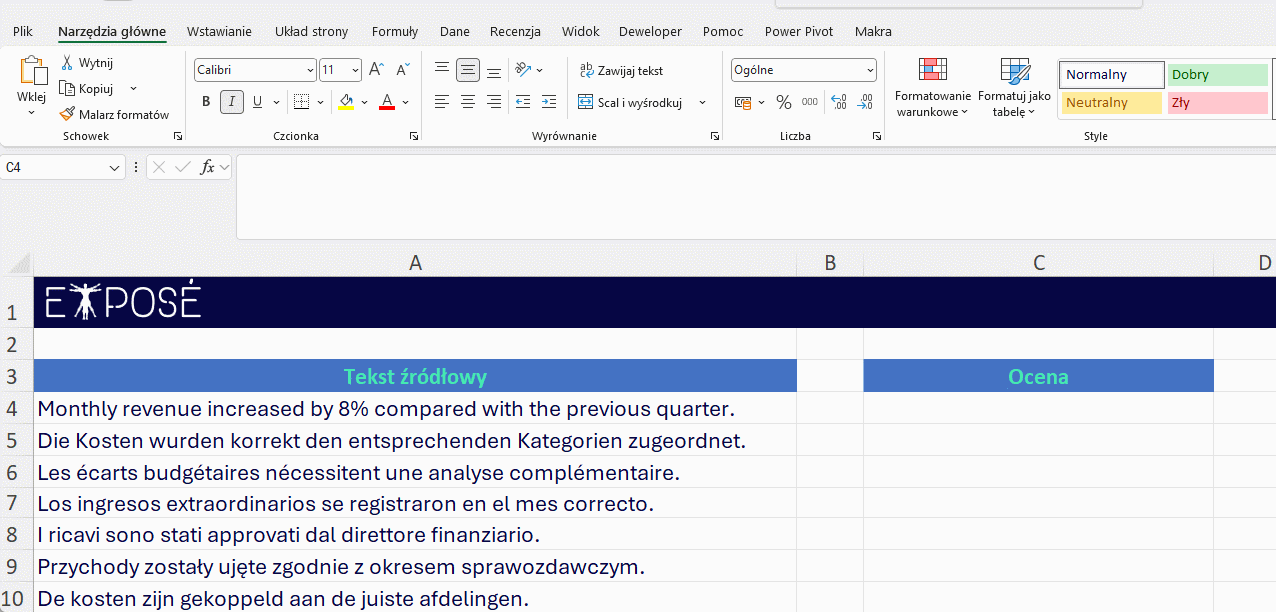Click the insert function fx icon

207,168
